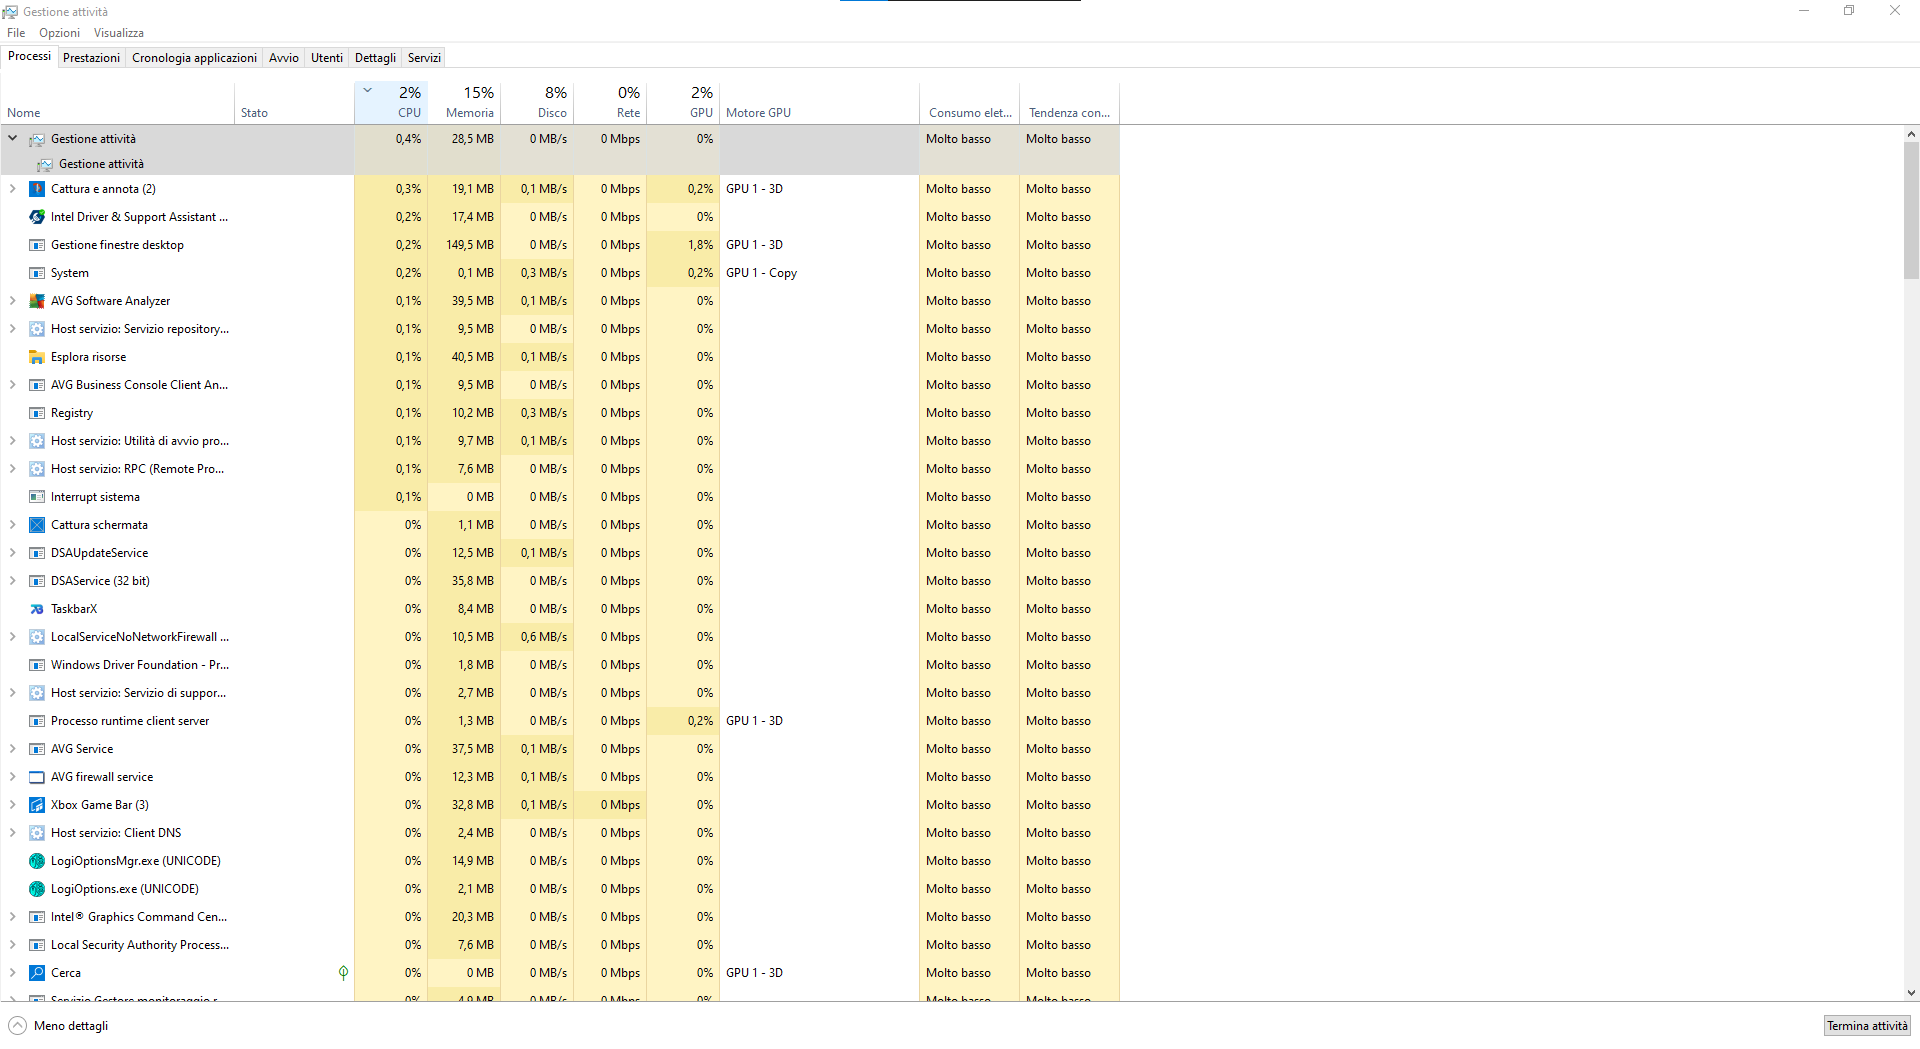Switch to the Servizi tab
The image size is (1920, 1049).
pyautogui.click(x=424, y=58)
